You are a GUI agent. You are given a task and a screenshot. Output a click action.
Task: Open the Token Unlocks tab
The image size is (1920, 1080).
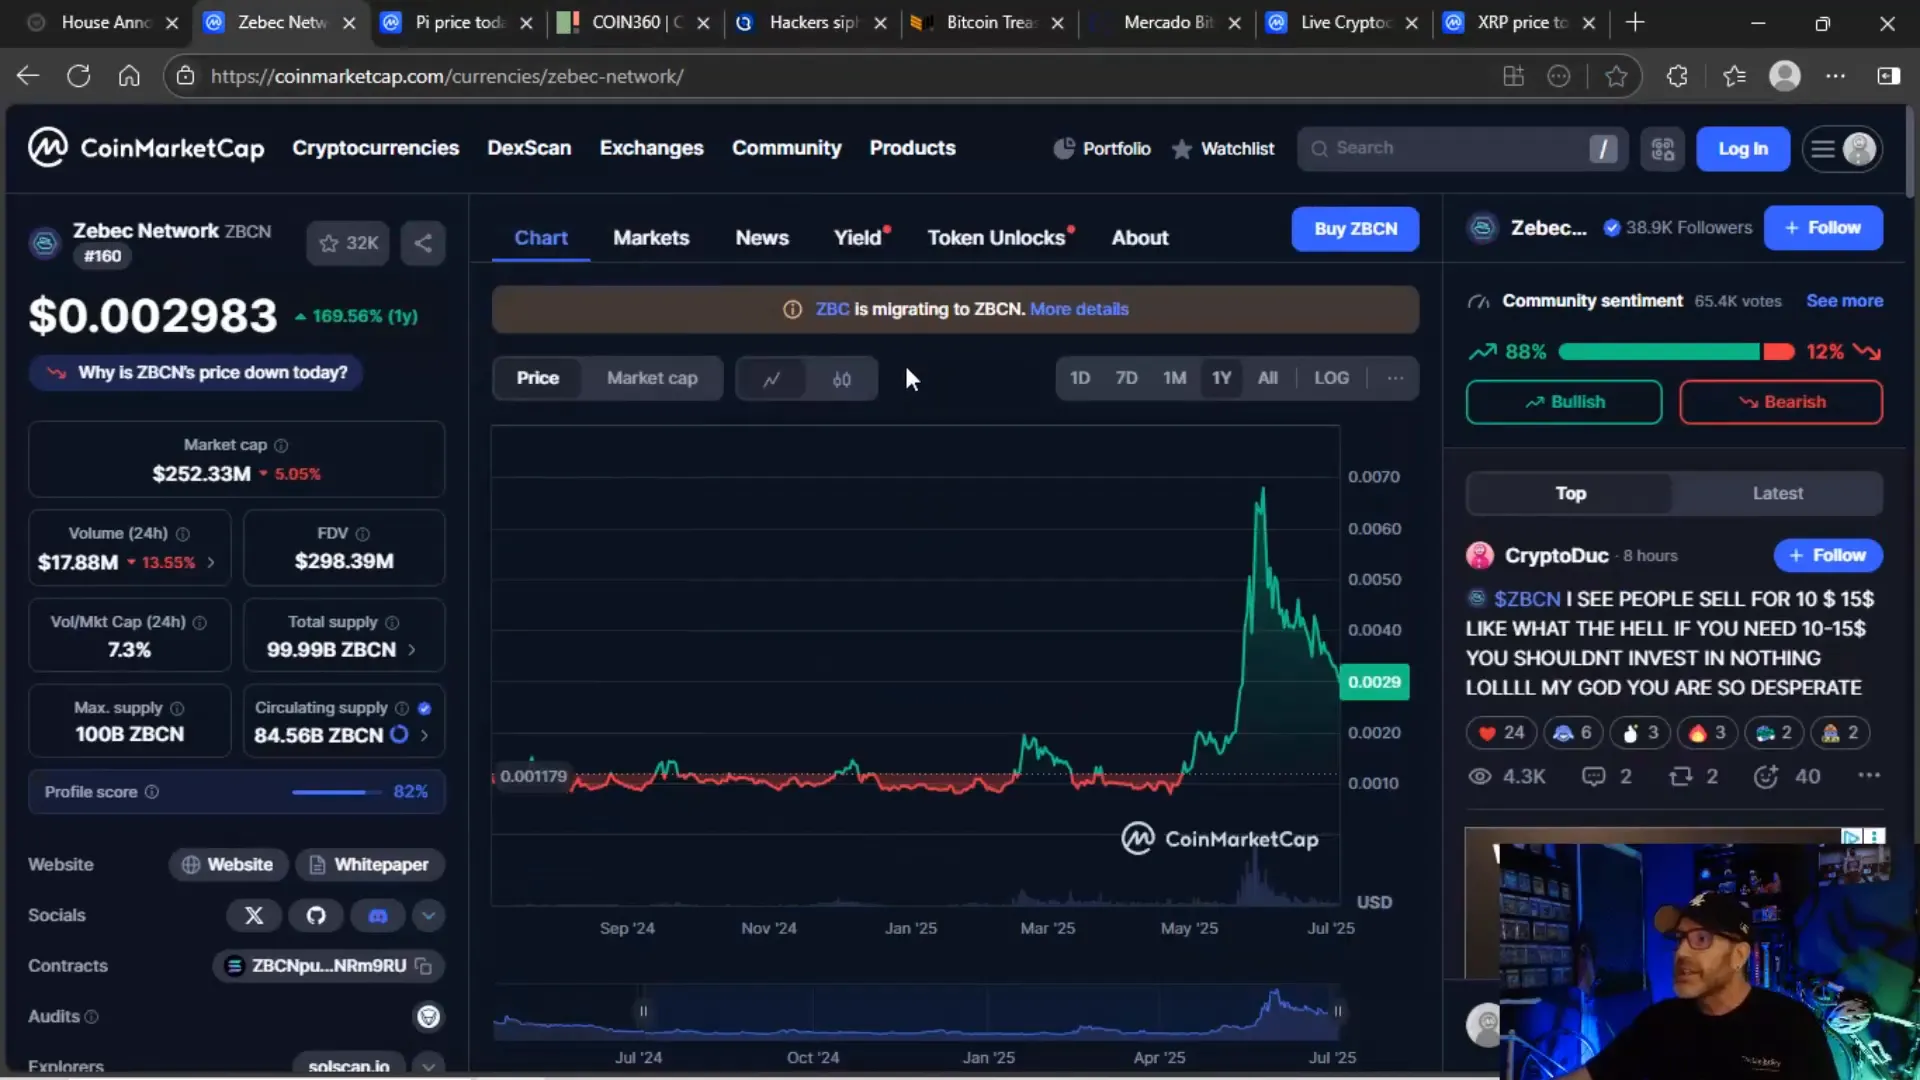(x=999, y=238)
